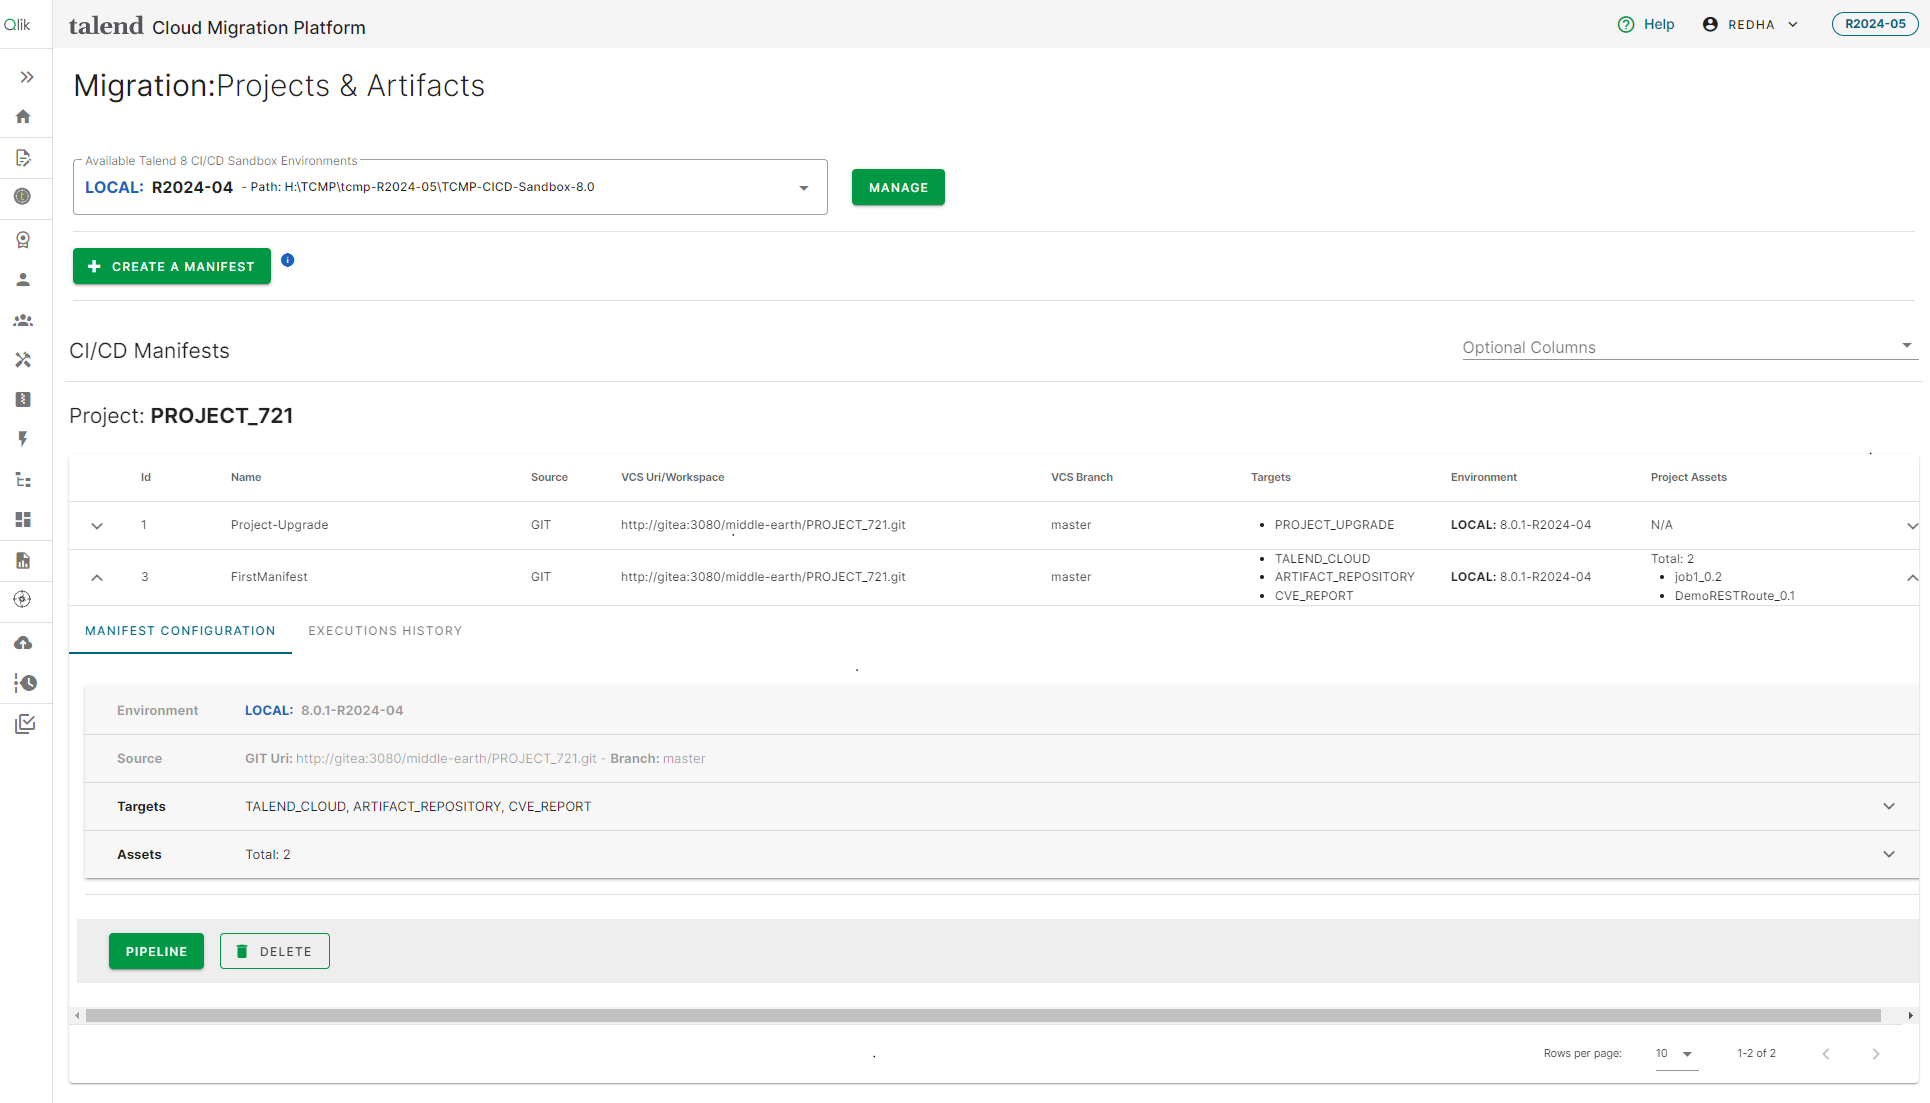
Task: Click the R2024-05 version badge
Action: (1875, 24)
